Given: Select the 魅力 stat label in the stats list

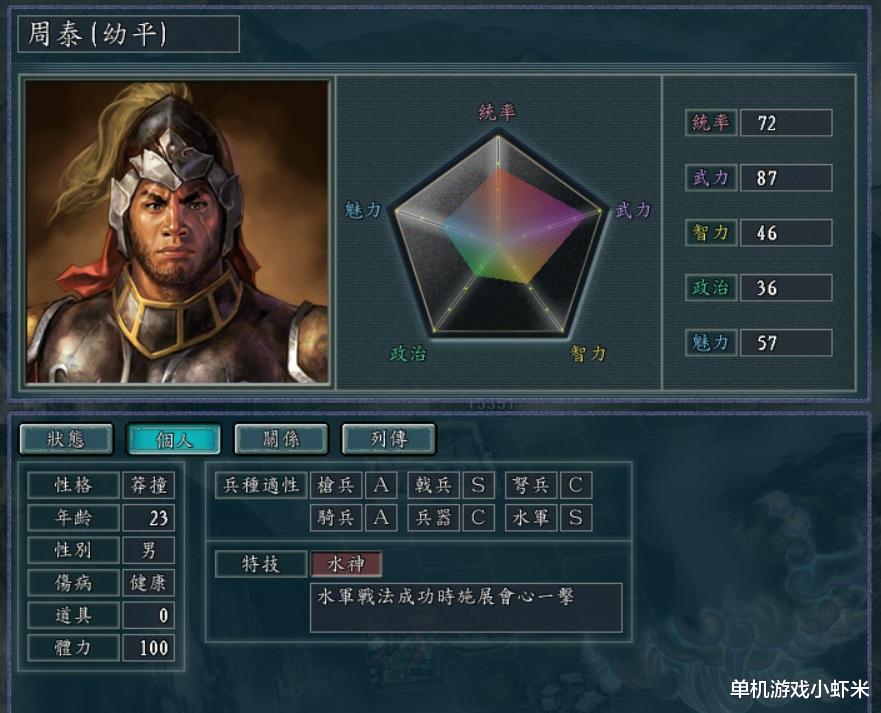Looking at the screenshot, I should point(711,343).
